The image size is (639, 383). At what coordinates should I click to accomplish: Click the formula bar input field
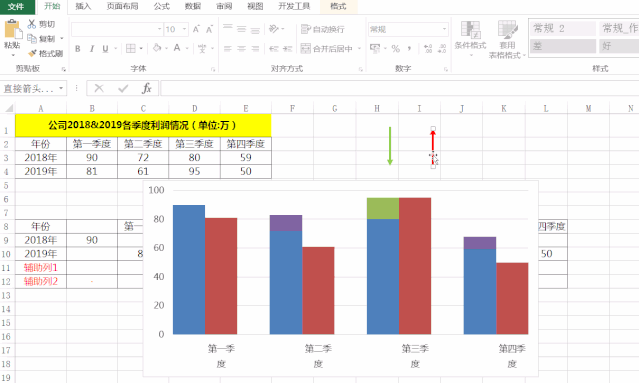tap(399, 88)
